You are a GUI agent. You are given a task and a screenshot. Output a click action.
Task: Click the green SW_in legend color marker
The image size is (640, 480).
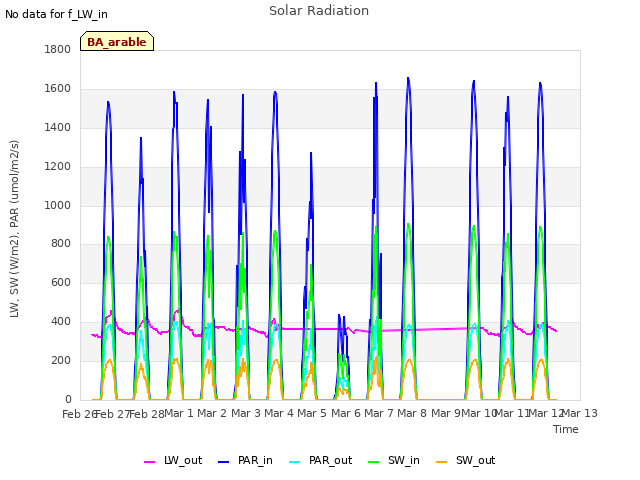click(x=373, y=462)
